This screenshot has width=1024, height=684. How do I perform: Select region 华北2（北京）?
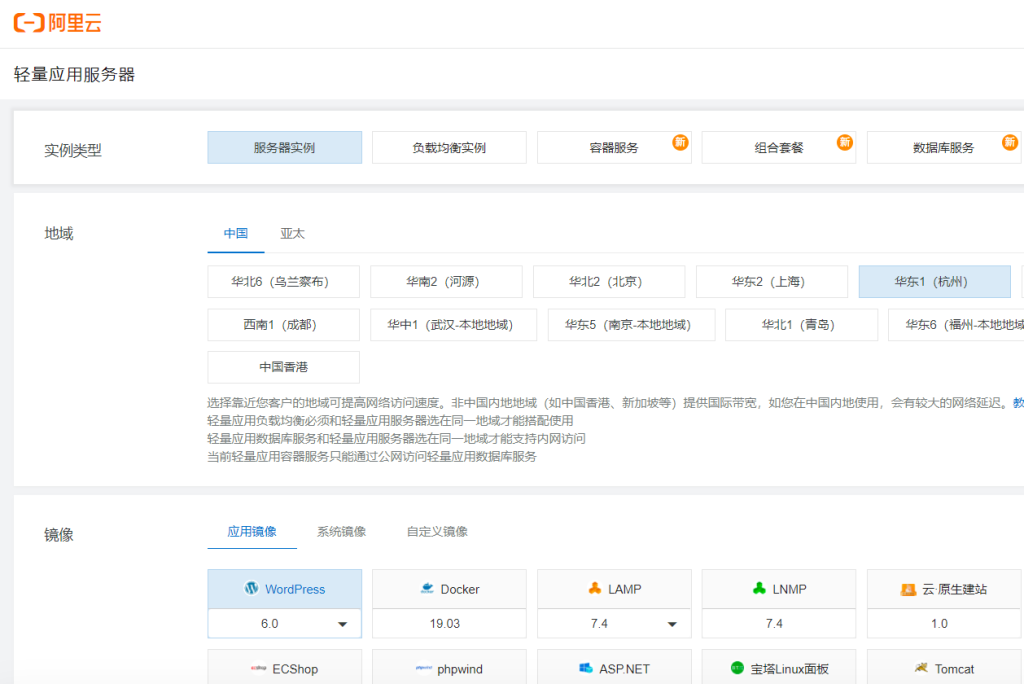point(608,282)
